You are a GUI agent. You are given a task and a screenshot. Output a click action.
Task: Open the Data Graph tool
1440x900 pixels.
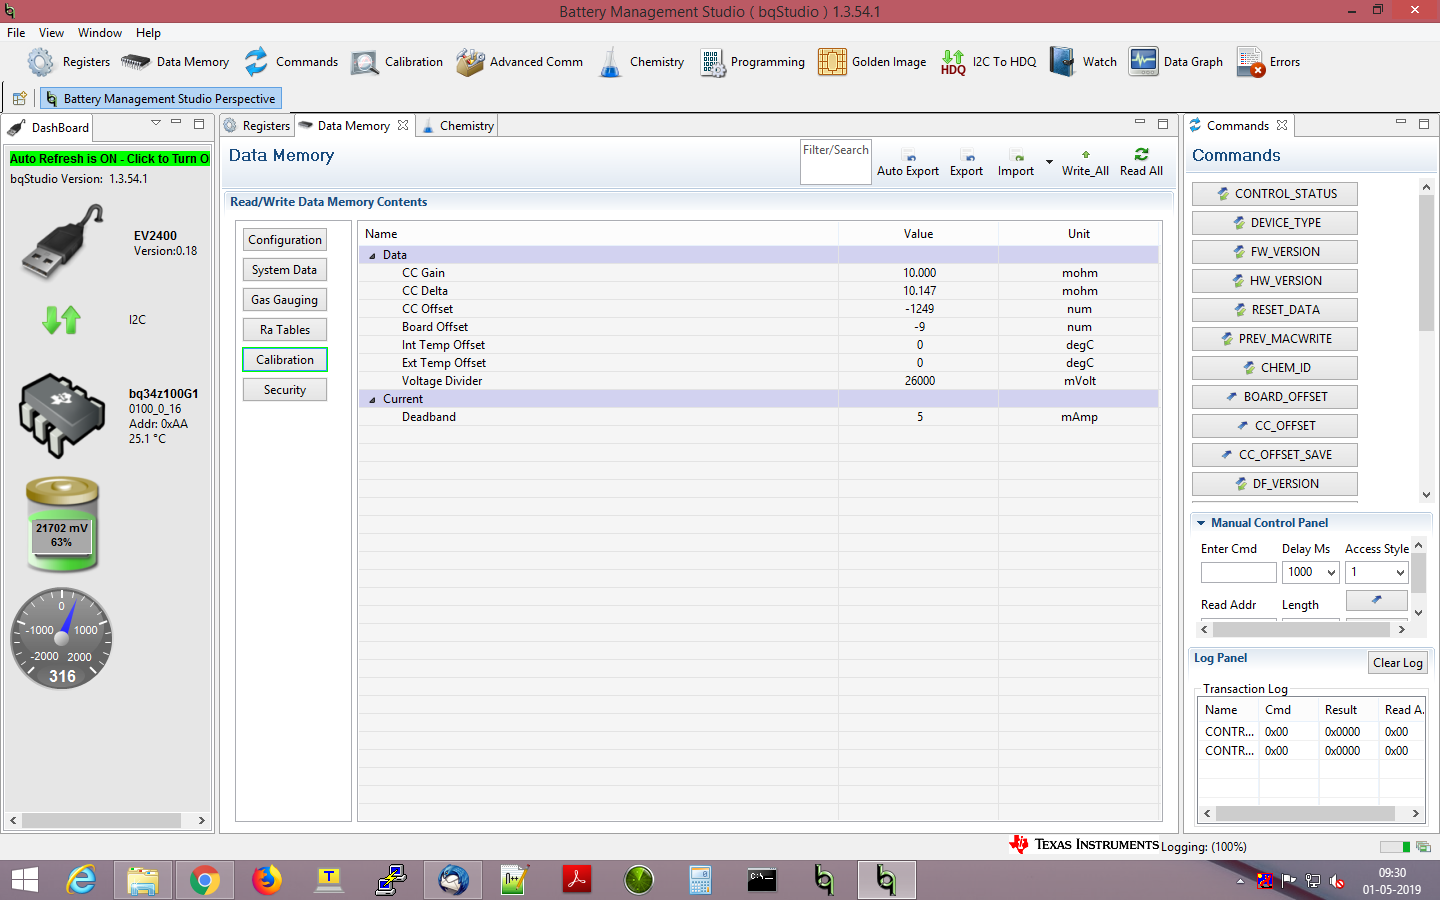pyautogui.click(x=1176, y=62)
